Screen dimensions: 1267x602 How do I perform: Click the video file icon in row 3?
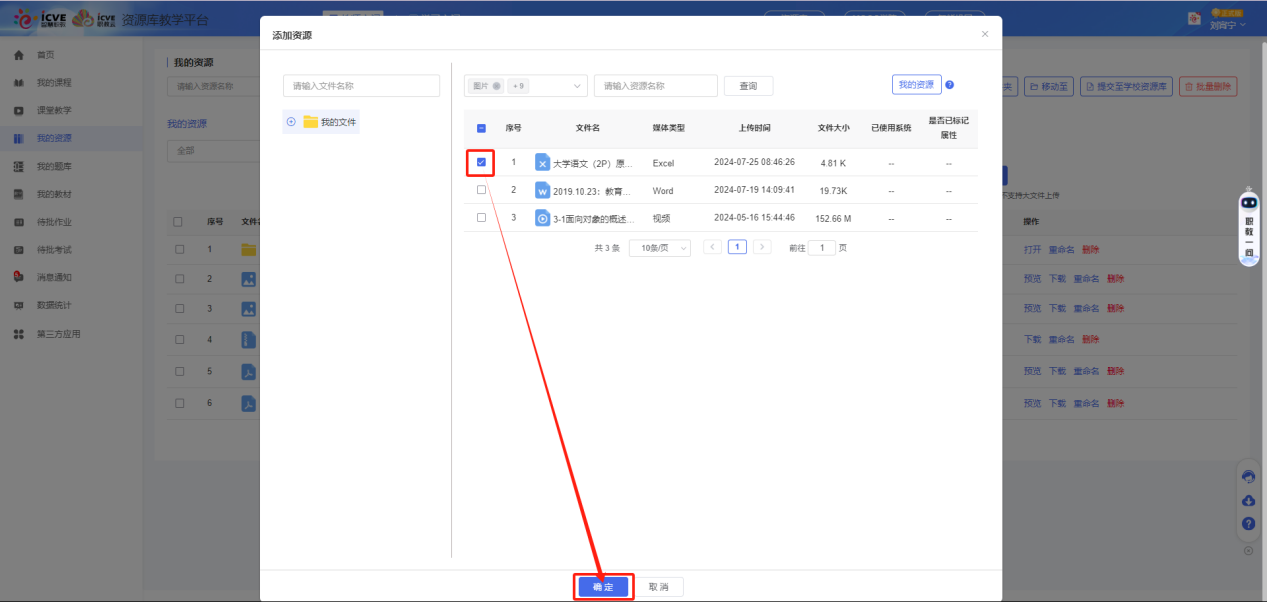tap(542, 218)
